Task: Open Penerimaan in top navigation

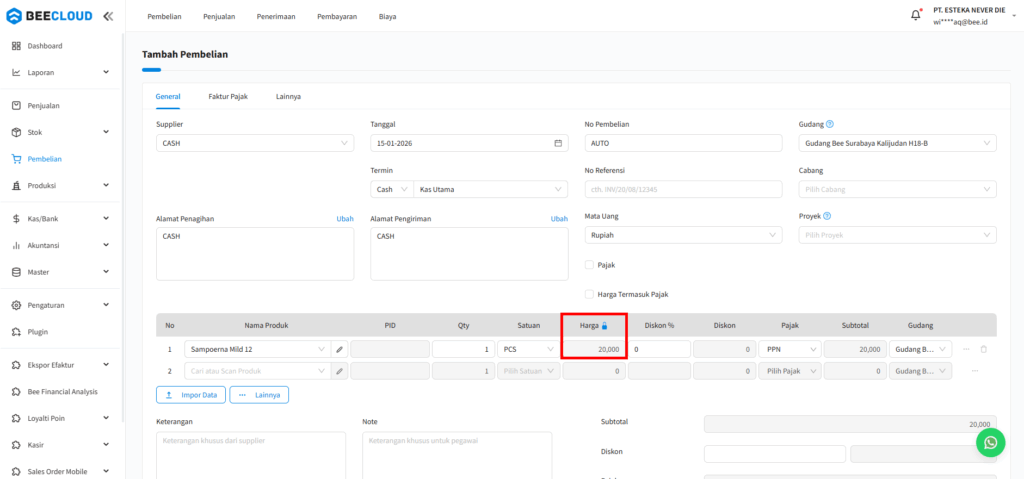Action: pos(276,16)
